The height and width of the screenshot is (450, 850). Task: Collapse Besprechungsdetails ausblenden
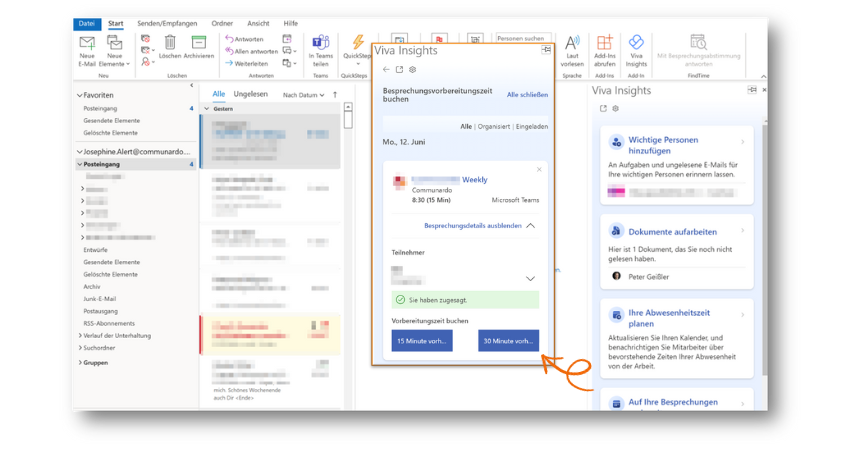(x=479, y=226)
